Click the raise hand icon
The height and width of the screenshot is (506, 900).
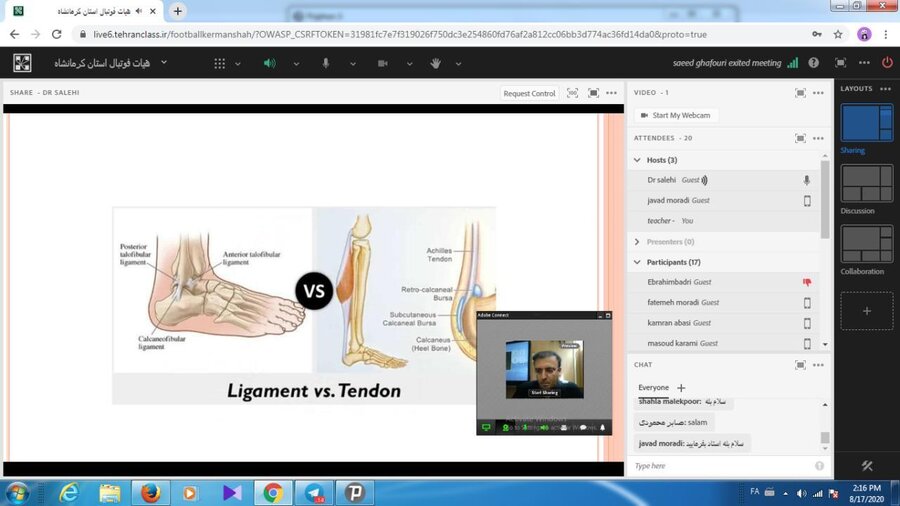pos(436,63)
